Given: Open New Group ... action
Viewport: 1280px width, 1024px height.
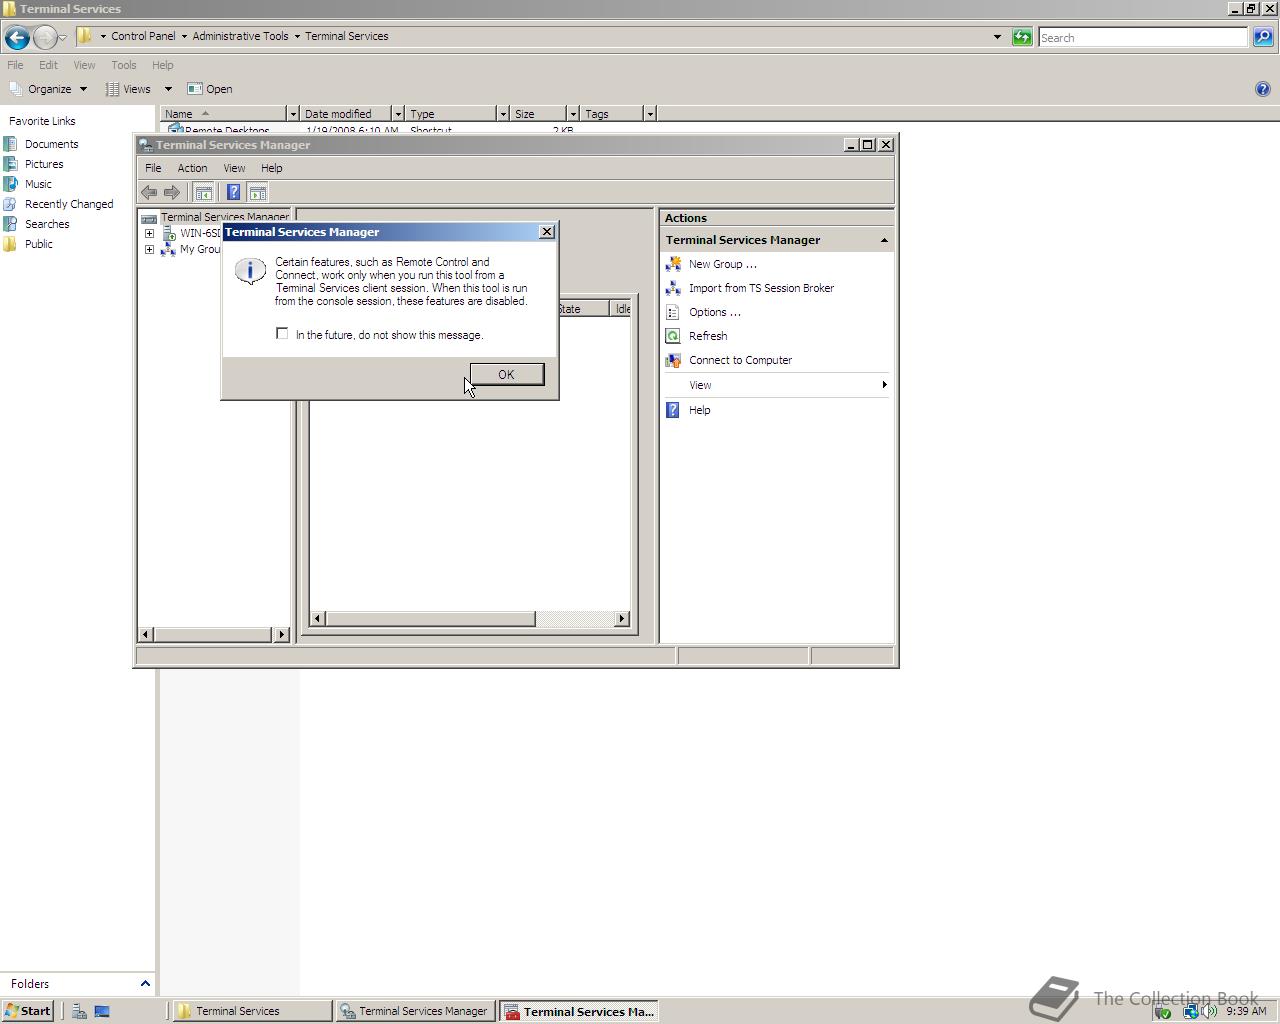Looking at the screenshot, I should pyautogui.click(x=722, y=264).
